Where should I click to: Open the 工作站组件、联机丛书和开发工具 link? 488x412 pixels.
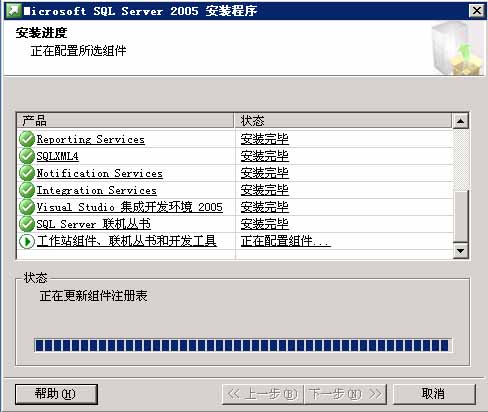(127, 241)
